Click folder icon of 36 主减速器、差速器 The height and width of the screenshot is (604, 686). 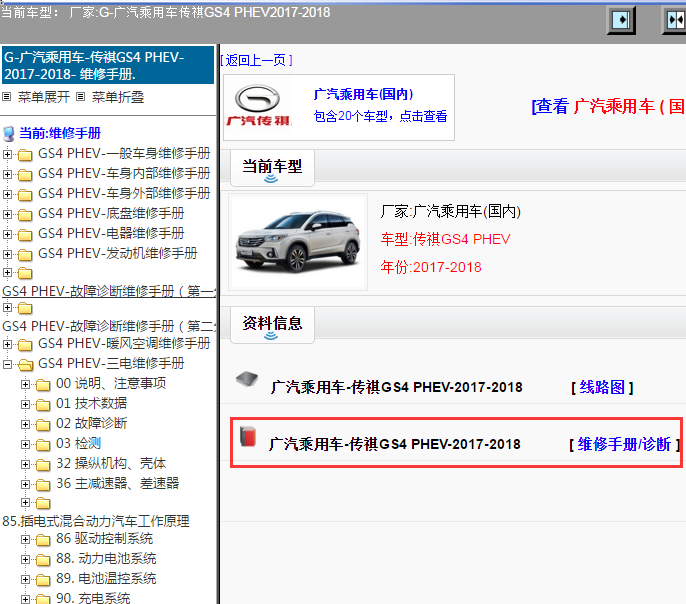click(x=43, y=485)
